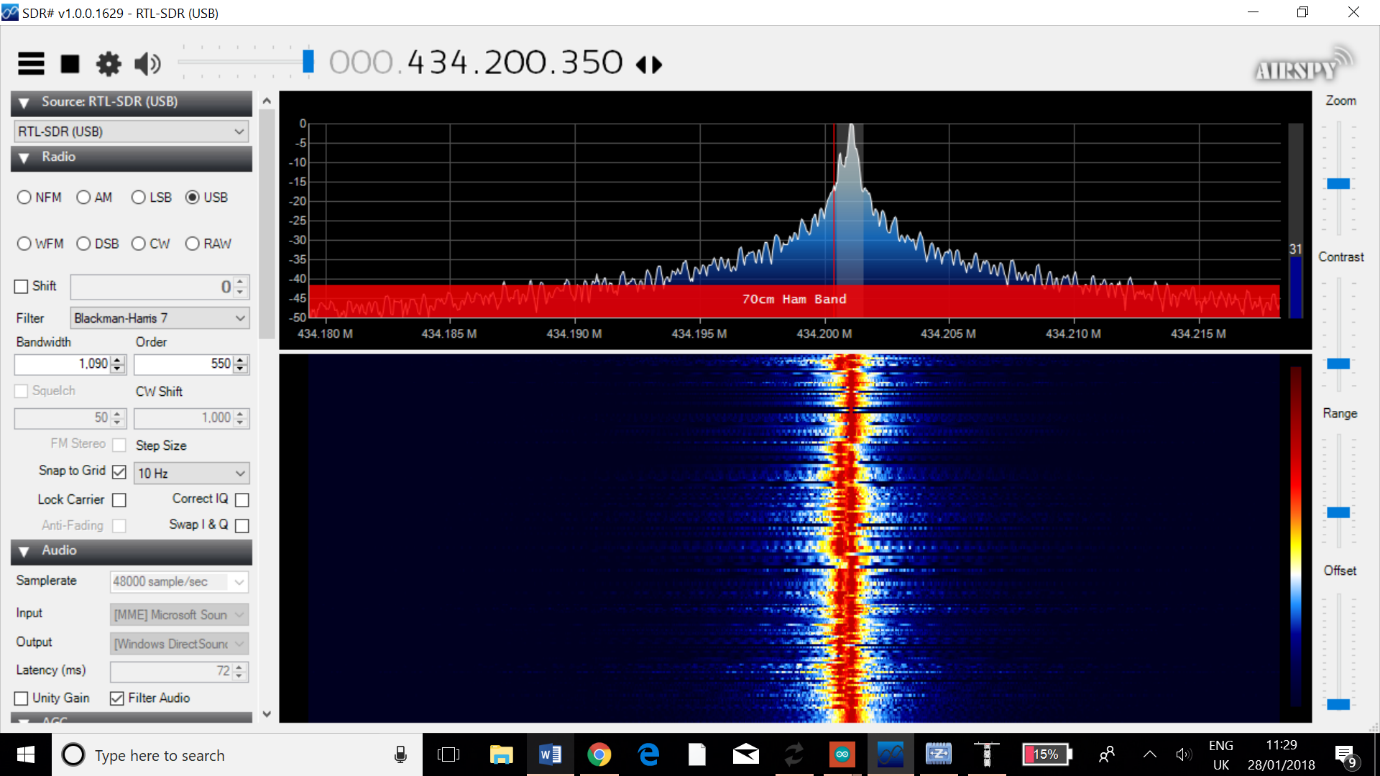Screen dimensions: 1380x776
Task: Open the Arduino app from the taskbar
Action: coord(842,755)
